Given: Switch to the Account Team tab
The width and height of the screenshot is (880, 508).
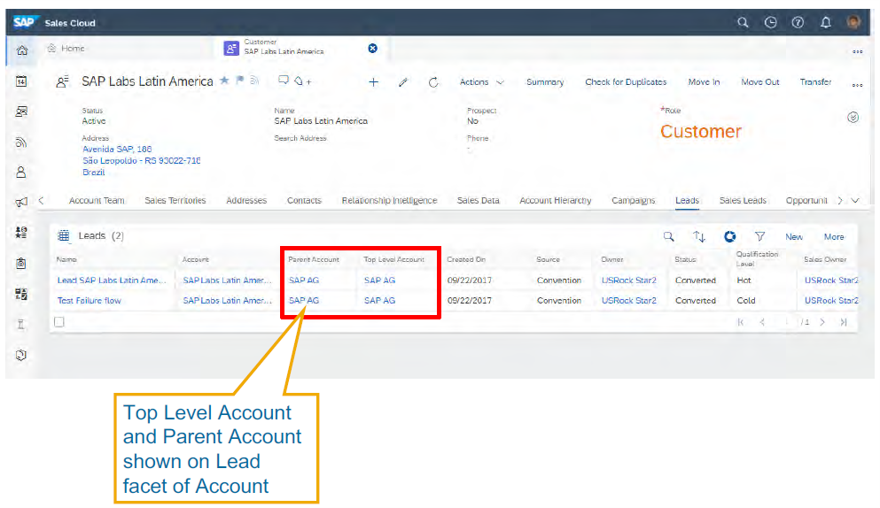Looking at the screenshot, I should click(x=97, y=200).
